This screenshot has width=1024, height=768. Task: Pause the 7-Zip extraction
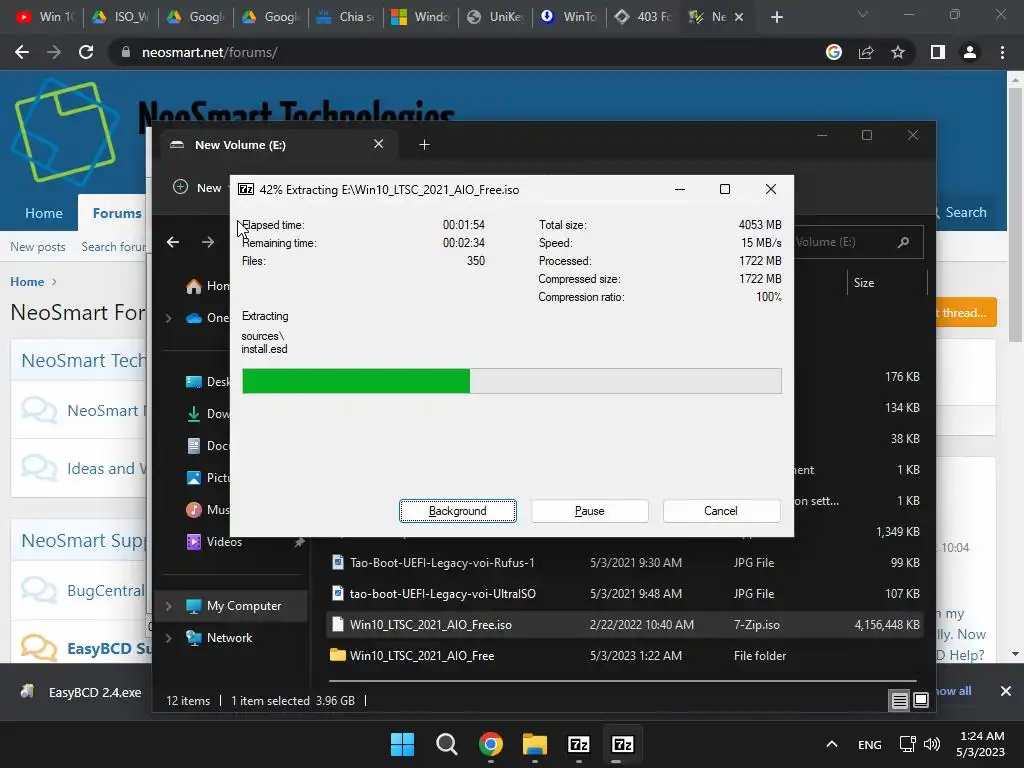coord(589,511)
